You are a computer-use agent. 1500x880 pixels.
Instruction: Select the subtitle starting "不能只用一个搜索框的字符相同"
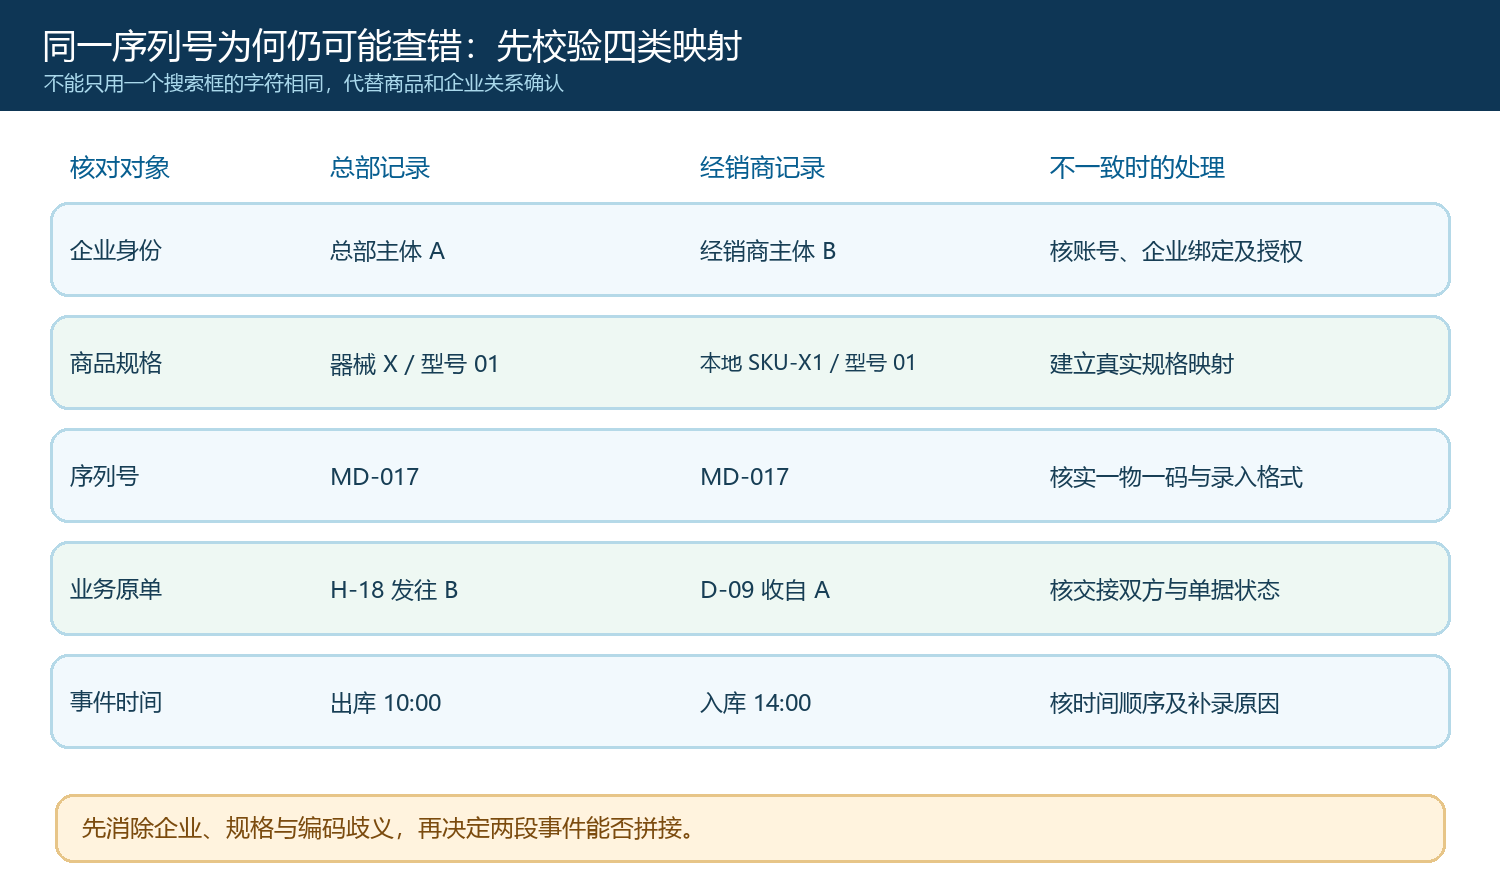point(304,83)
